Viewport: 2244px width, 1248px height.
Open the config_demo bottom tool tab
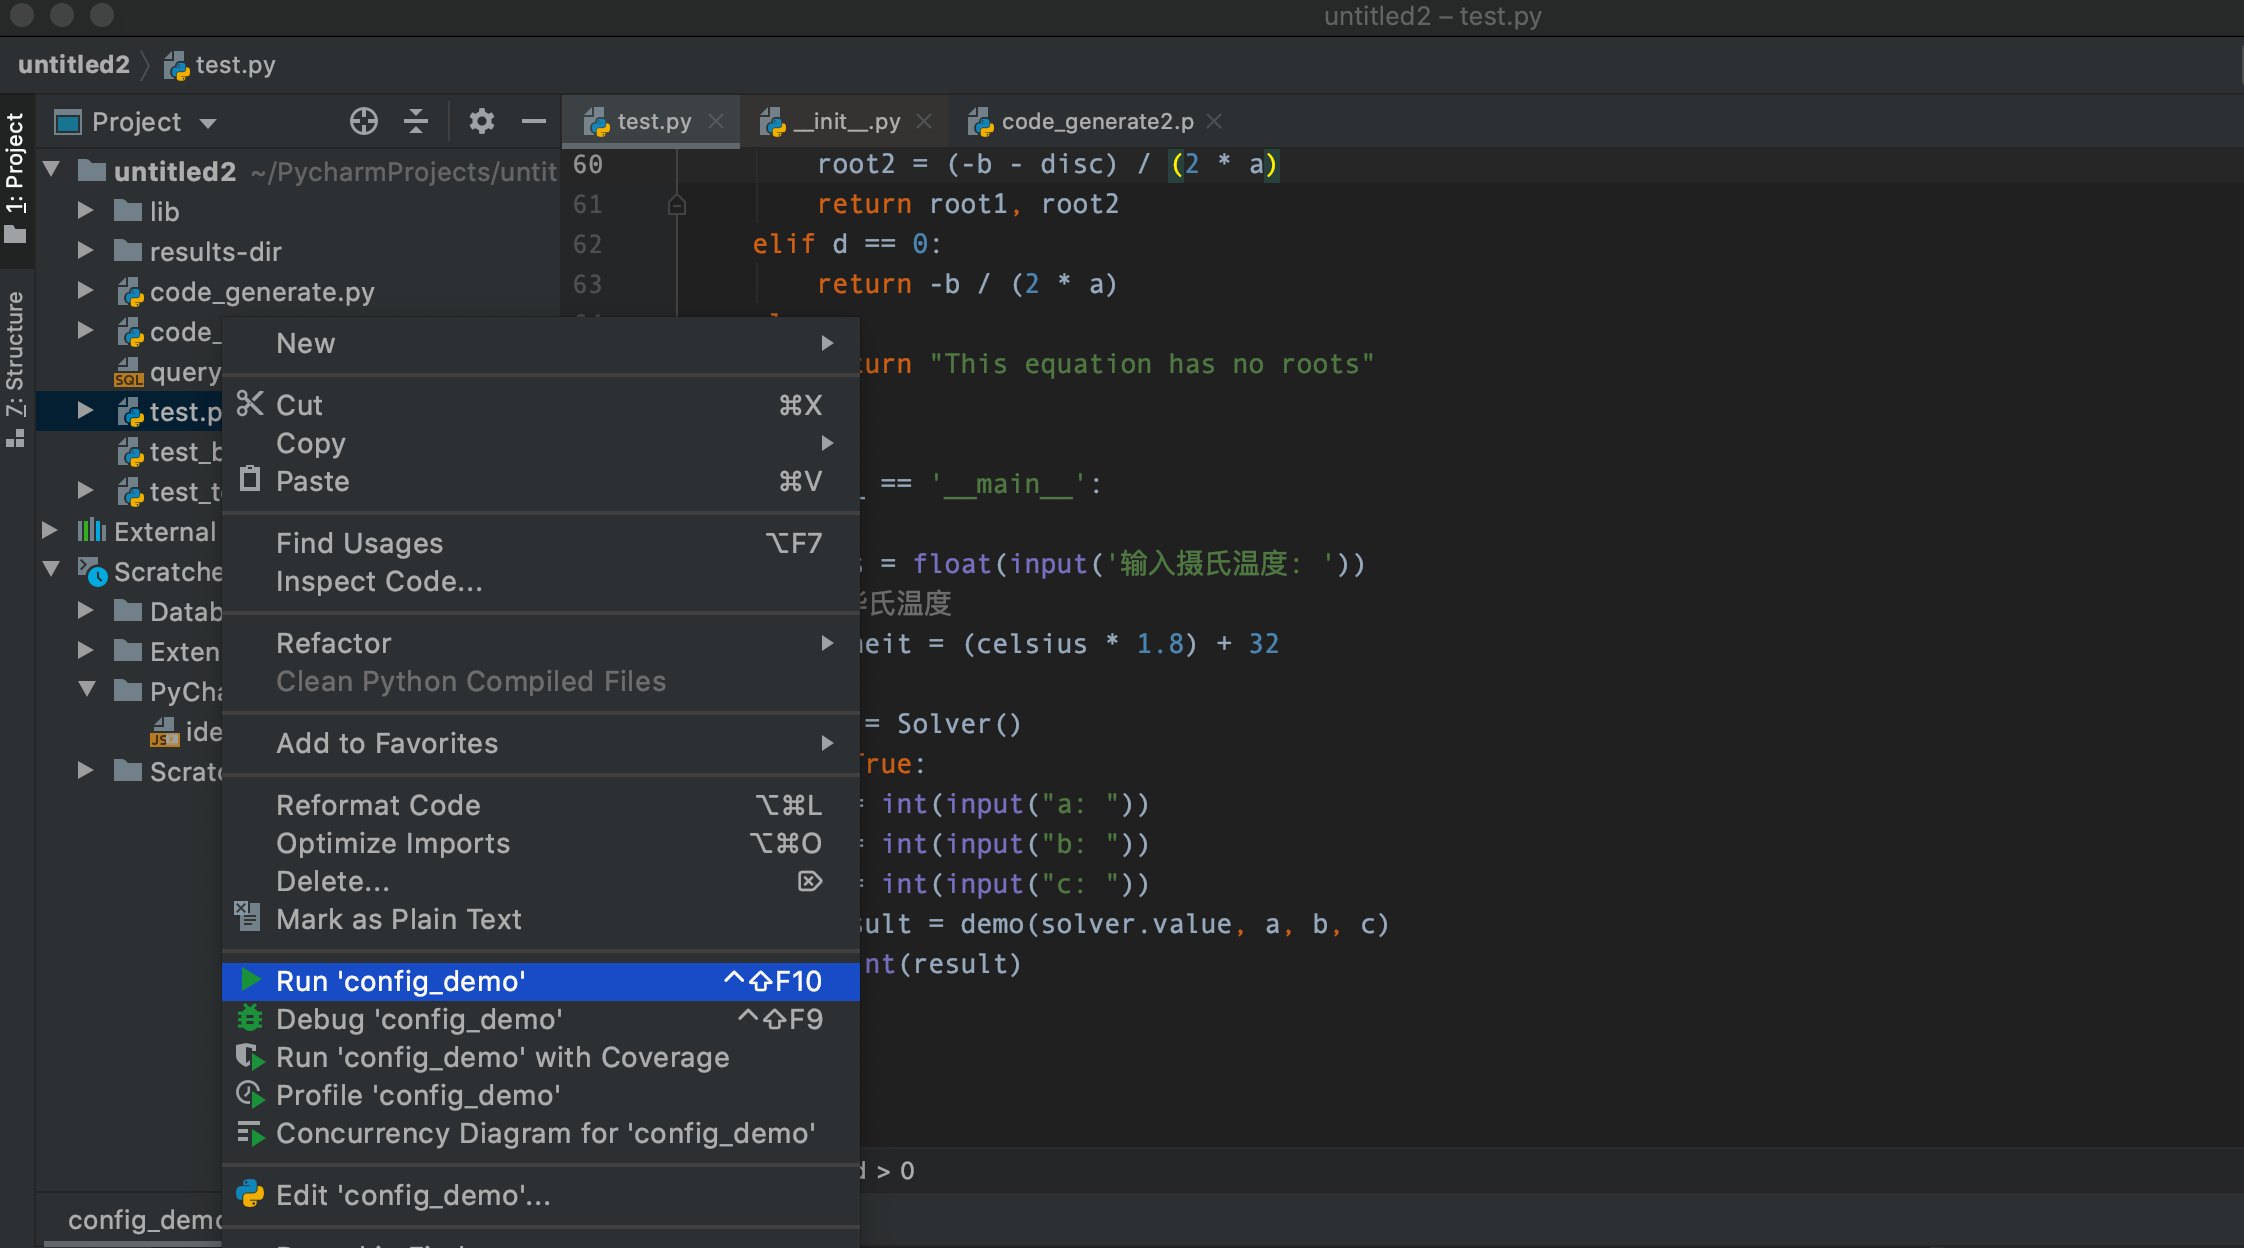point(144,1219)
